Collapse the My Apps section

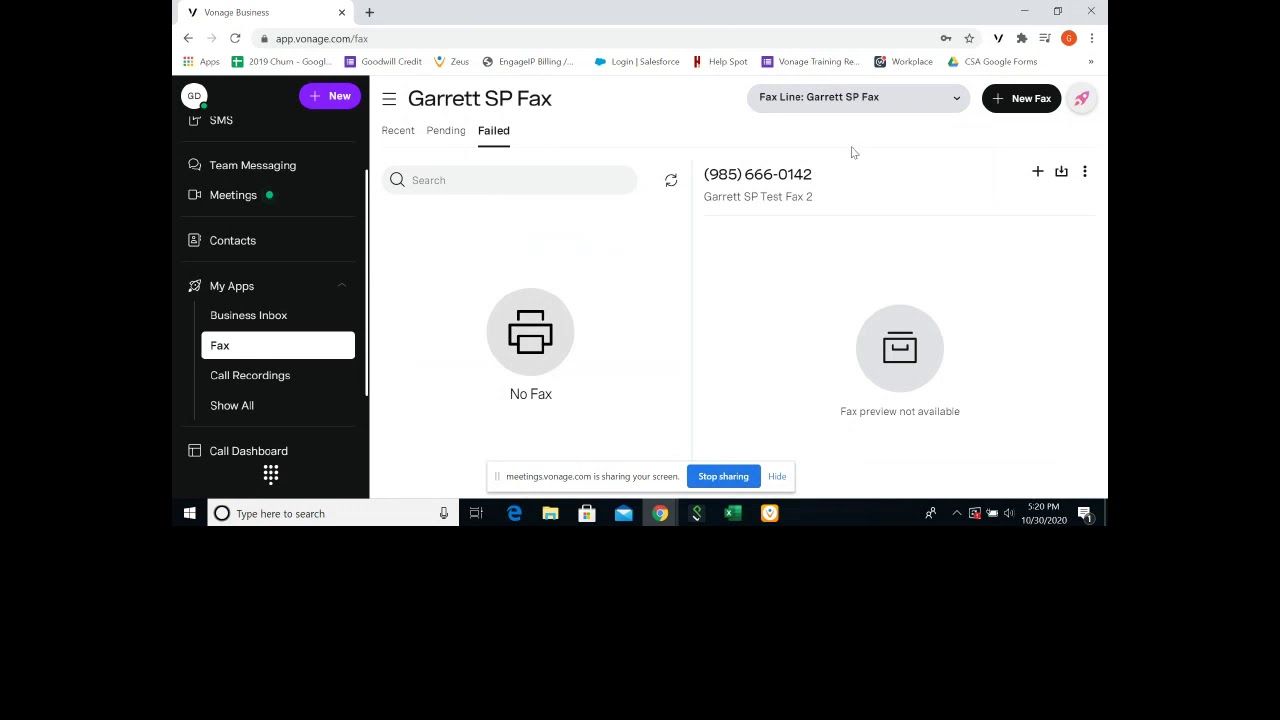(341, 286)
